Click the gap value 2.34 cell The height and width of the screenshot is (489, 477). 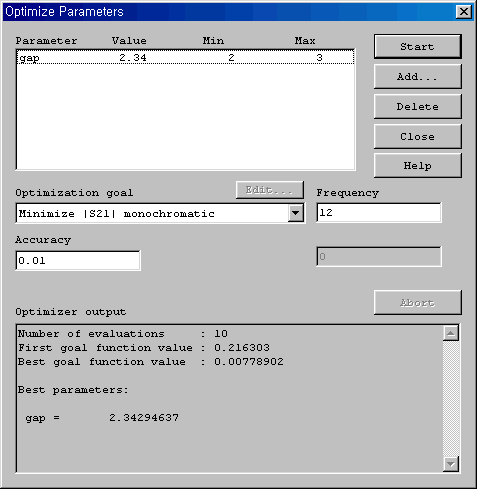(133, 58)
